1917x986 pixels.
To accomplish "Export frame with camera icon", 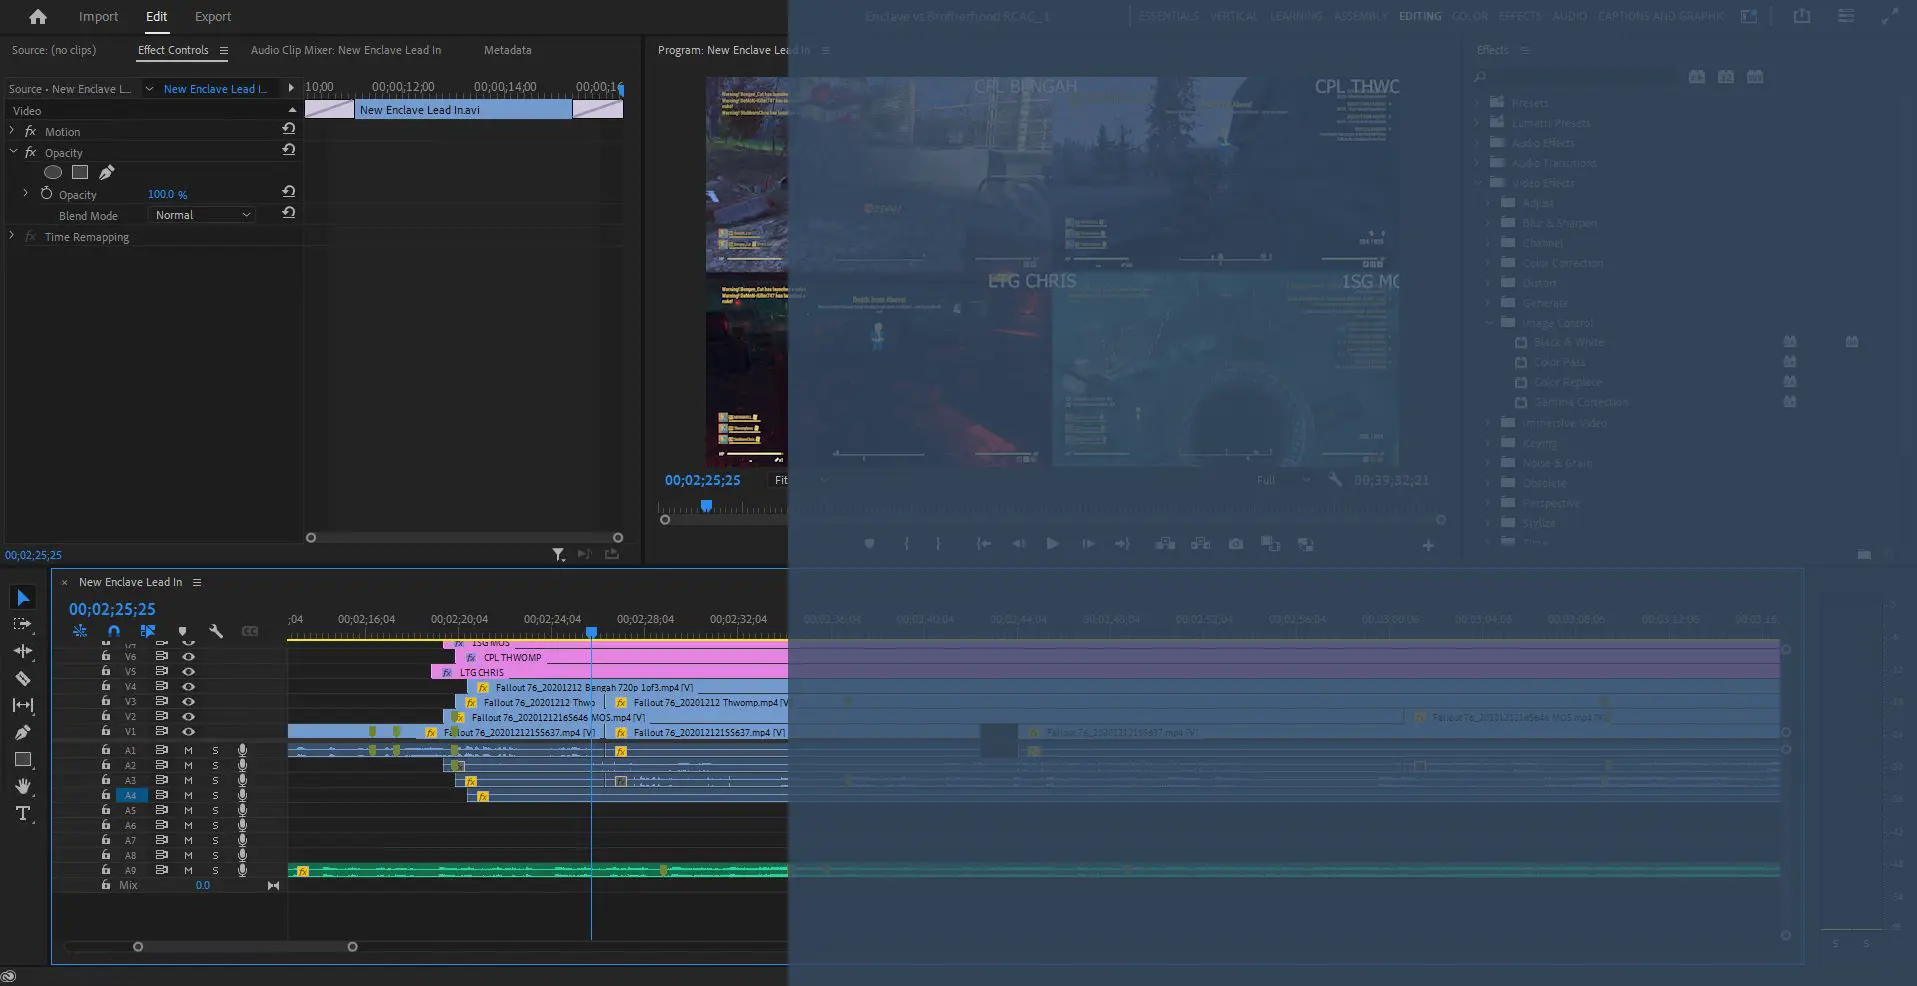I will [x=1236, y=544].
